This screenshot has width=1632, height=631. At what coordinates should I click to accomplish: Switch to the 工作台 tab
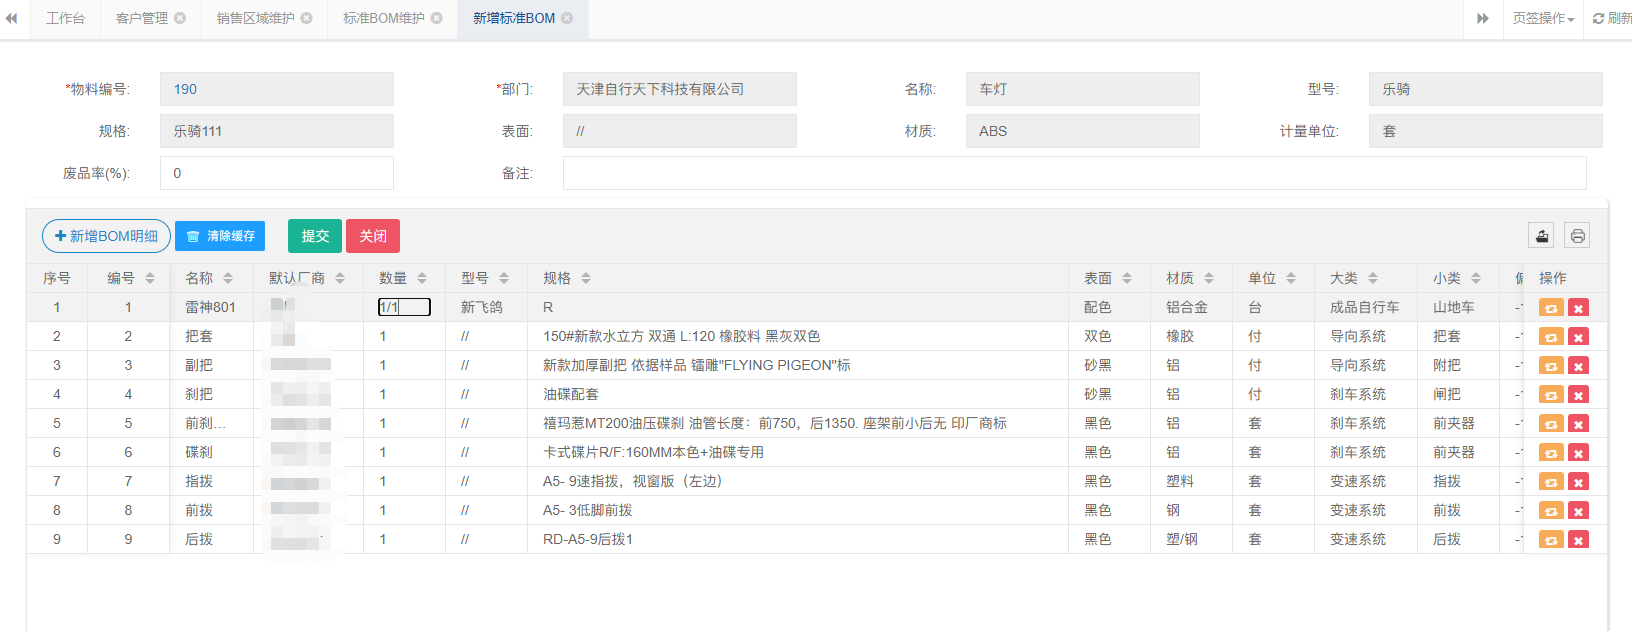65,19
